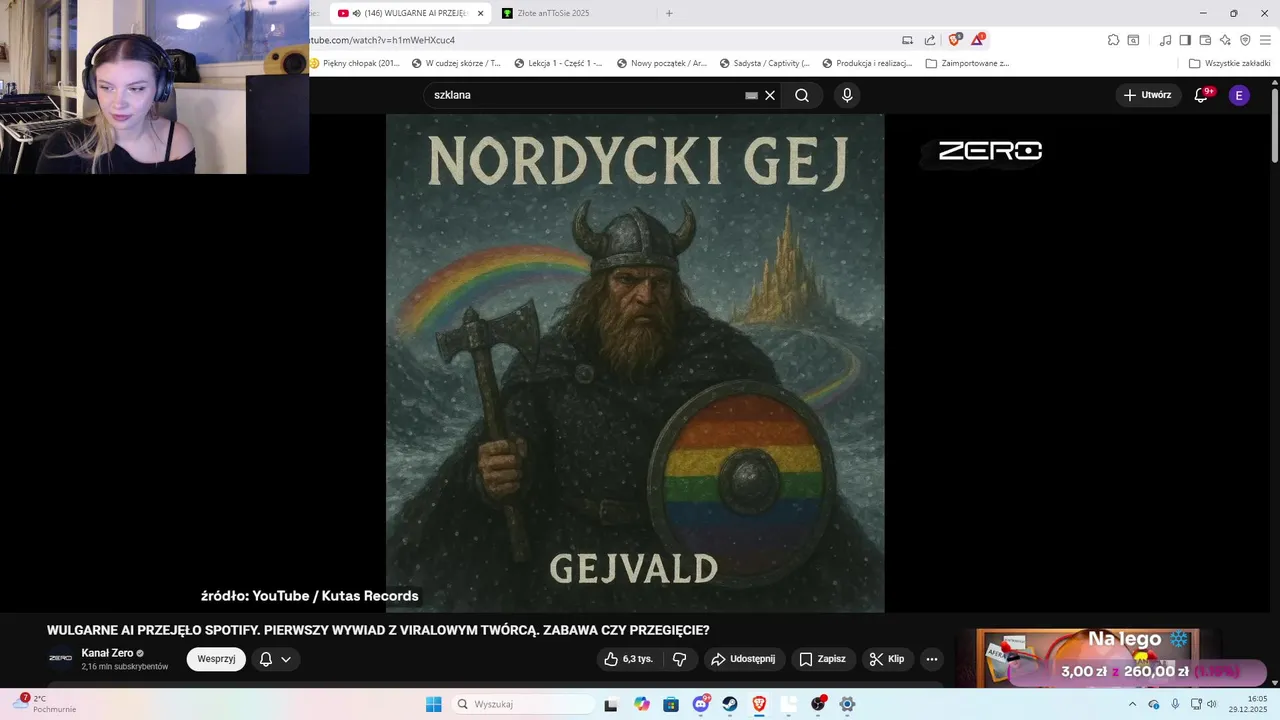Toggle the browser sidebar panel icon
Screen dimensions: 1280x720
coord(1185,40)
